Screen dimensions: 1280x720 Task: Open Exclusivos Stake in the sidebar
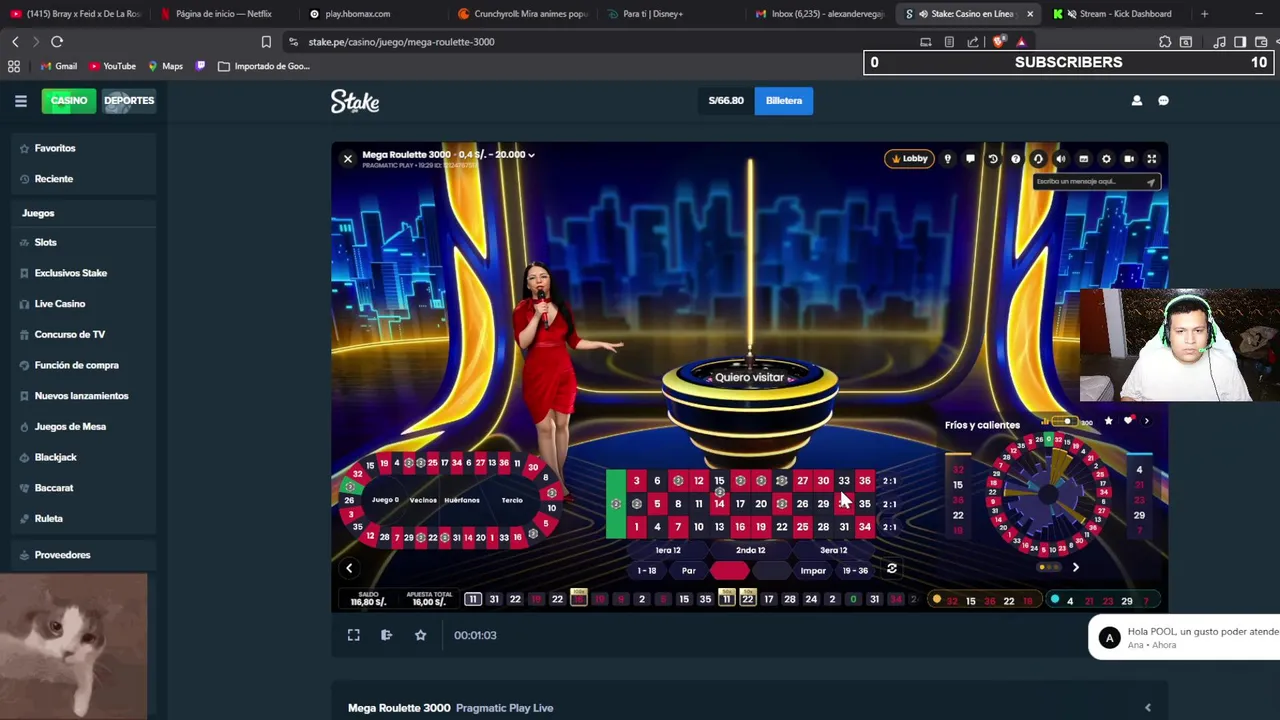click(x=82, y=273)
